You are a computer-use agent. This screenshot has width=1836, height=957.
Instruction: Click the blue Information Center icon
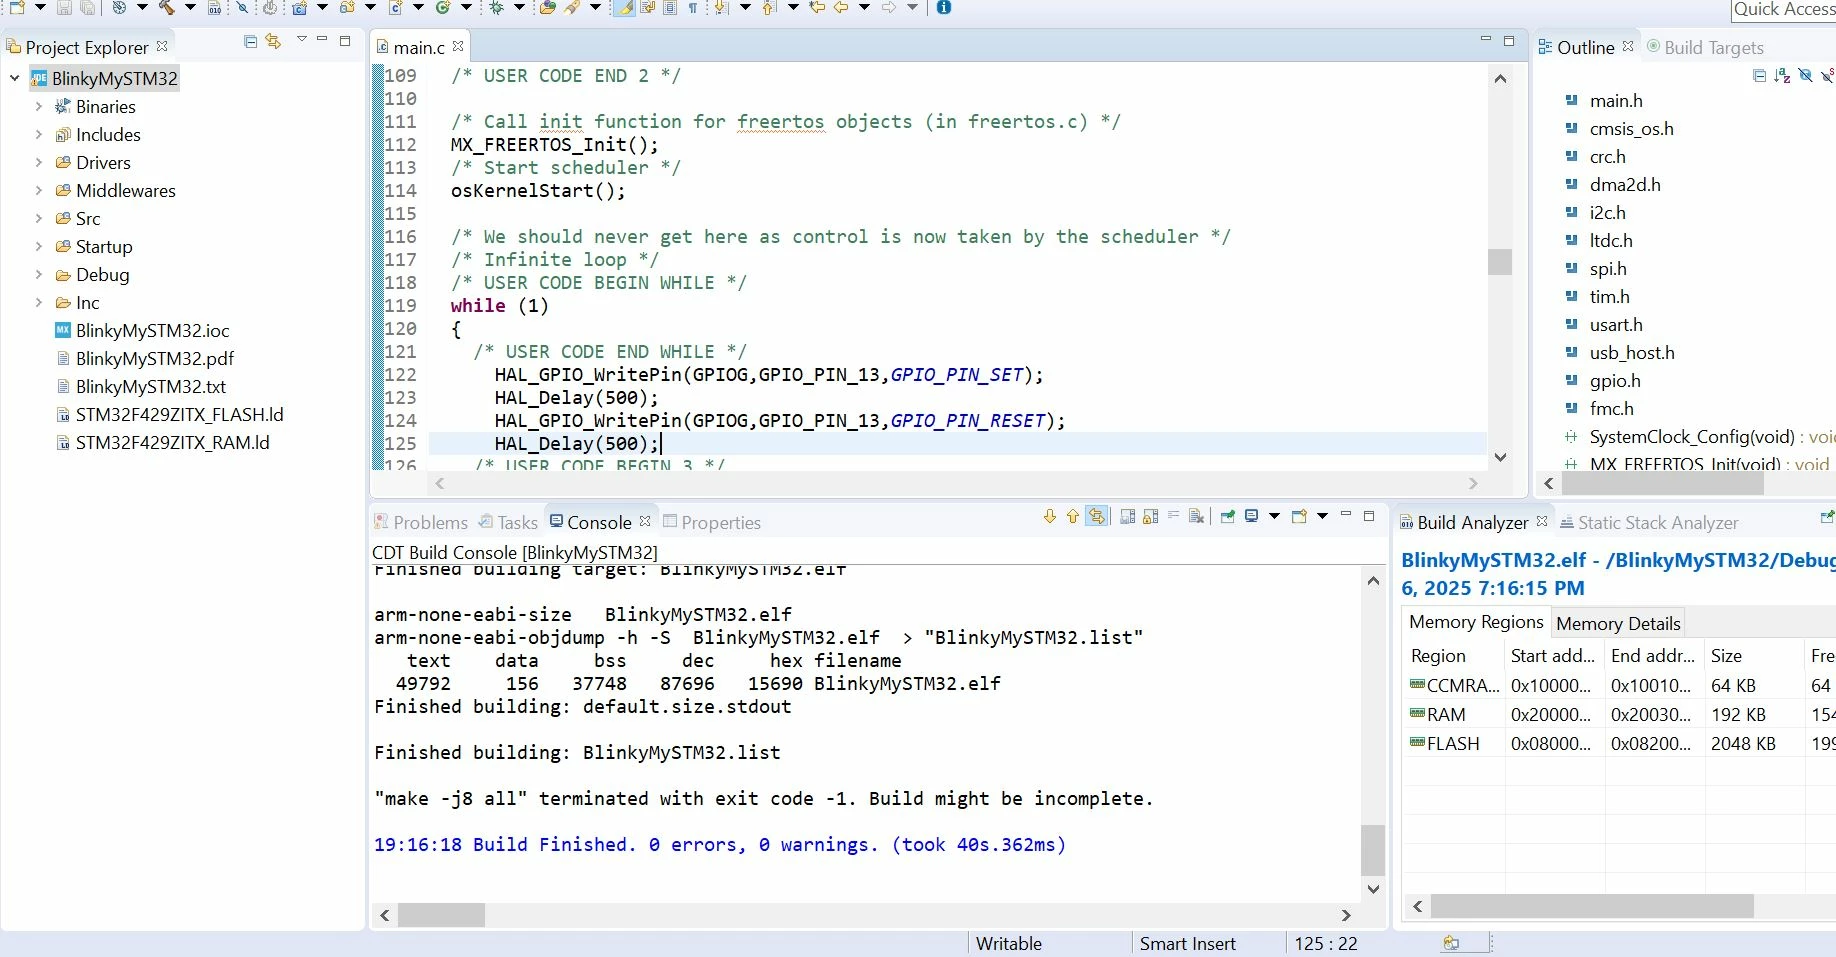coord(944,8)
